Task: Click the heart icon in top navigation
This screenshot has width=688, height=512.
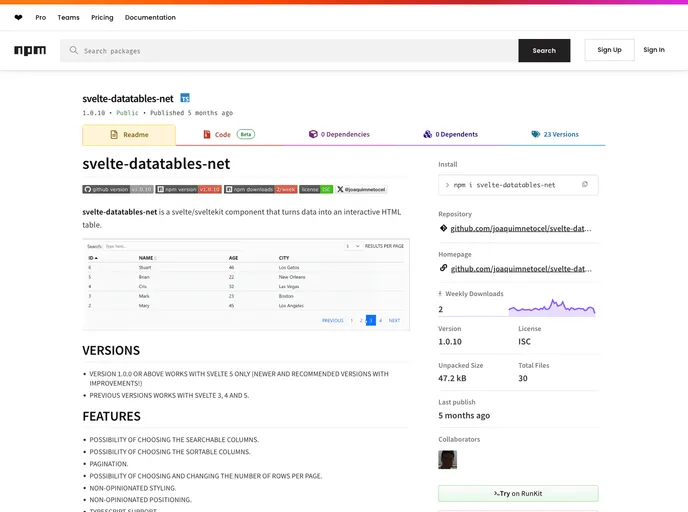Action: tap(18, 18)
